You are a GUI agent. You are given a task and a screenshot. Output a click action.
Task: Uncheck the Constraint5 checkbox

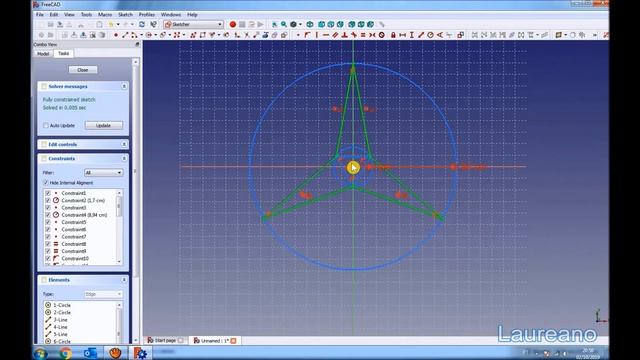(x=48, y=222)
